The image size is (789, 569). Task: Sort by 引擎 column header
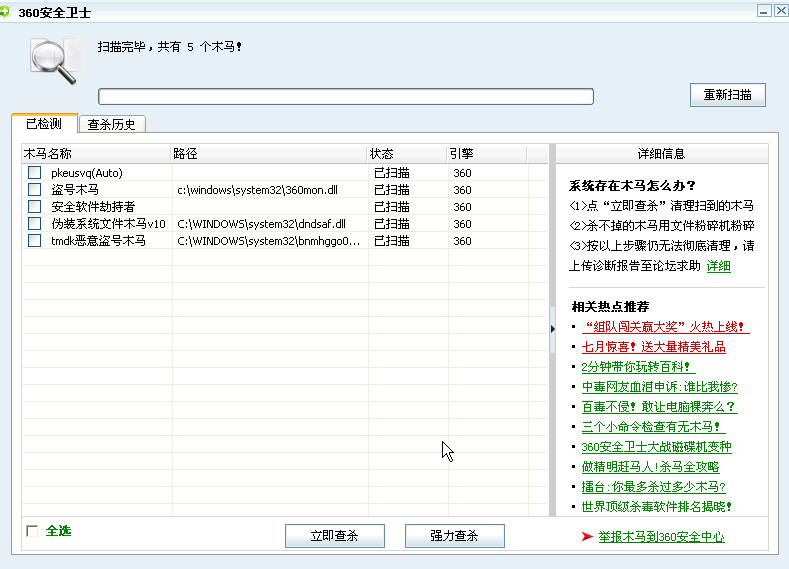[x=487, y=153]
